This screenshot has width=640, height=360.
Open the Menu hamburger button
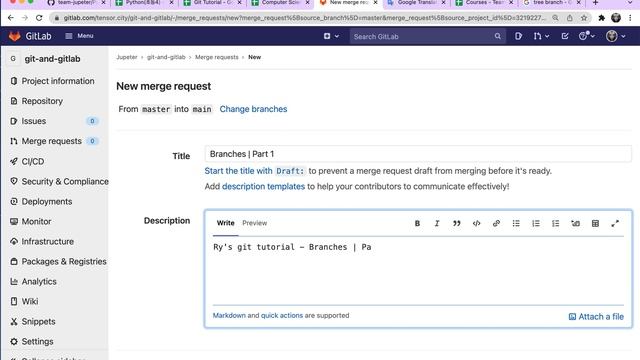79,36
